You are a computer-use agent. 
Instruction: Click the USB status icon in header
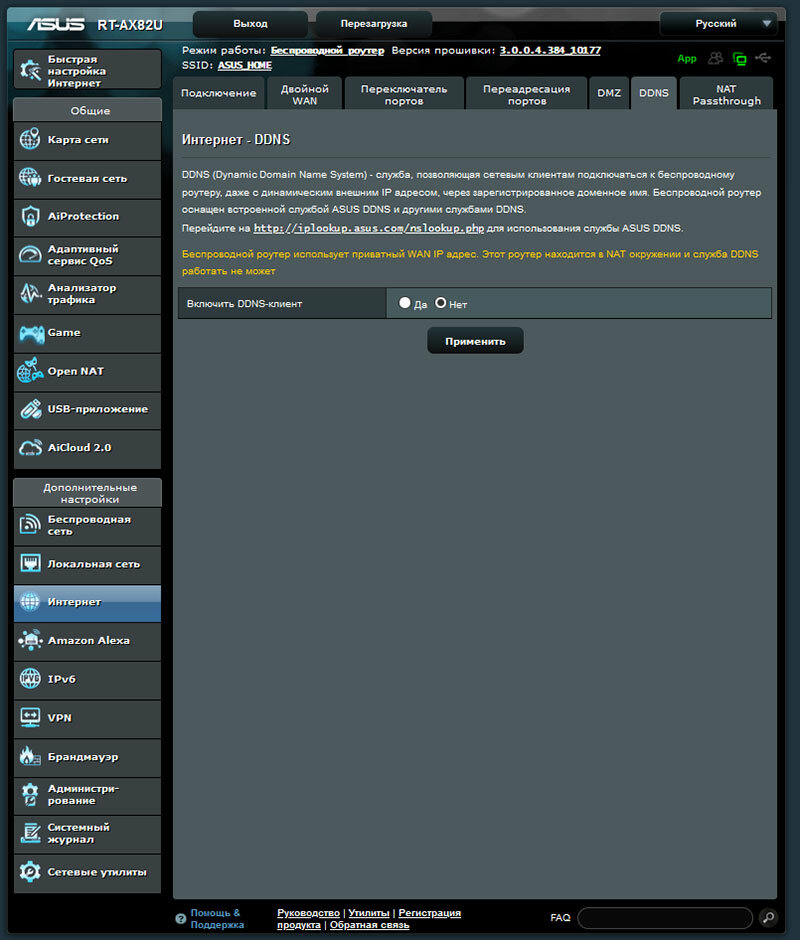click(x=763, y=58)
